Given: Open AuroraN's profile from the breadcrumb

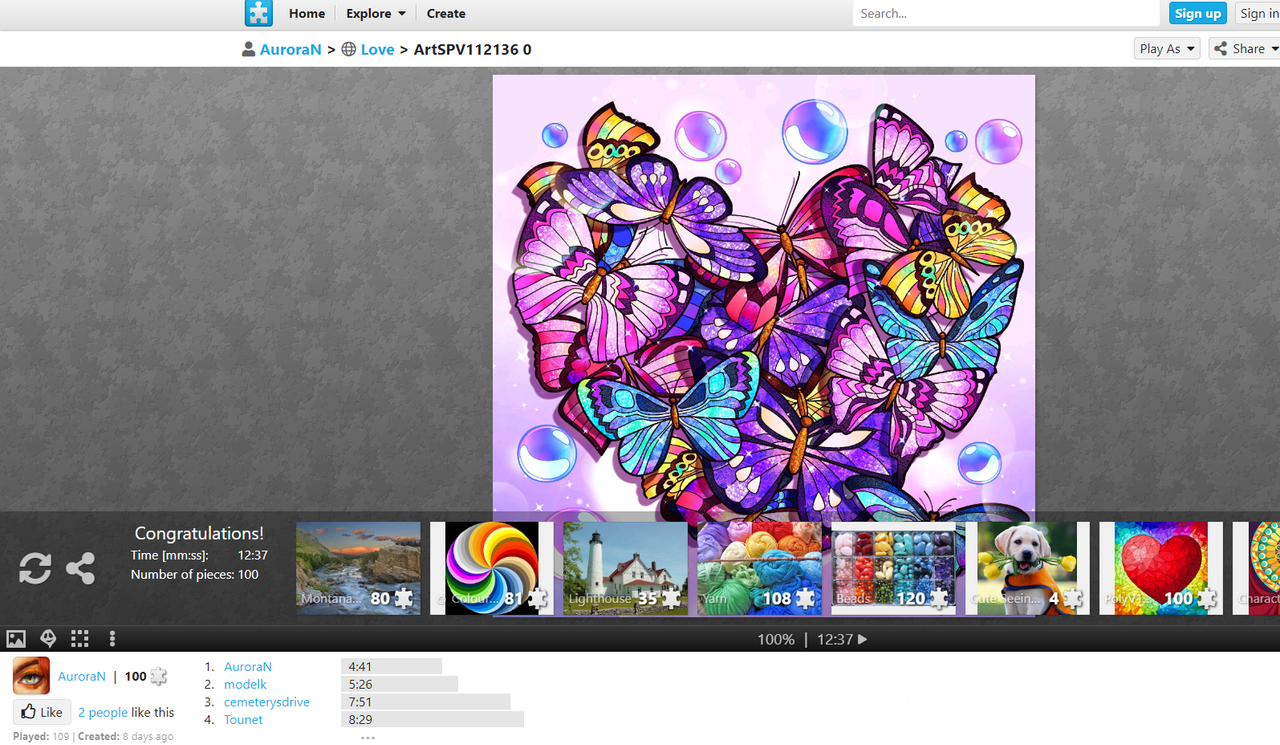Looking at the screenshot, I should pos(291,49).
